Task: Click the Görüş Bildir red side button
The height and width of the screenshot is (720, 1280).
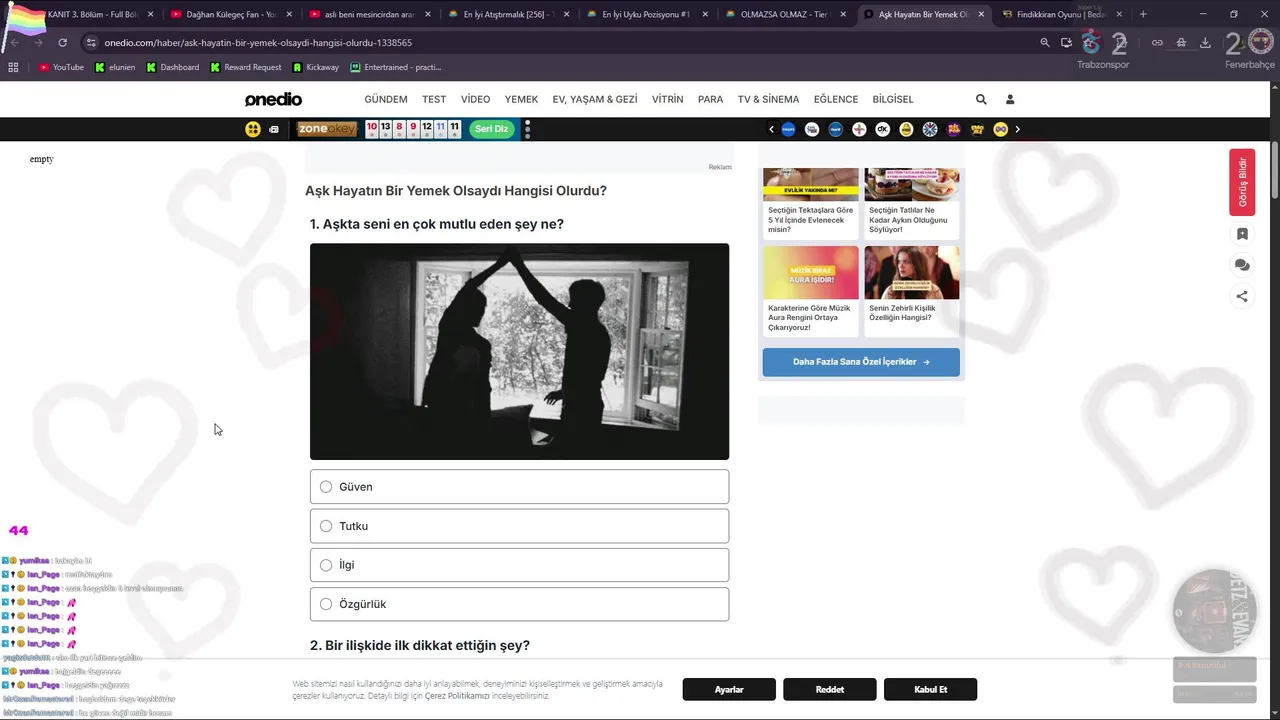Action: coord(1242,182)
